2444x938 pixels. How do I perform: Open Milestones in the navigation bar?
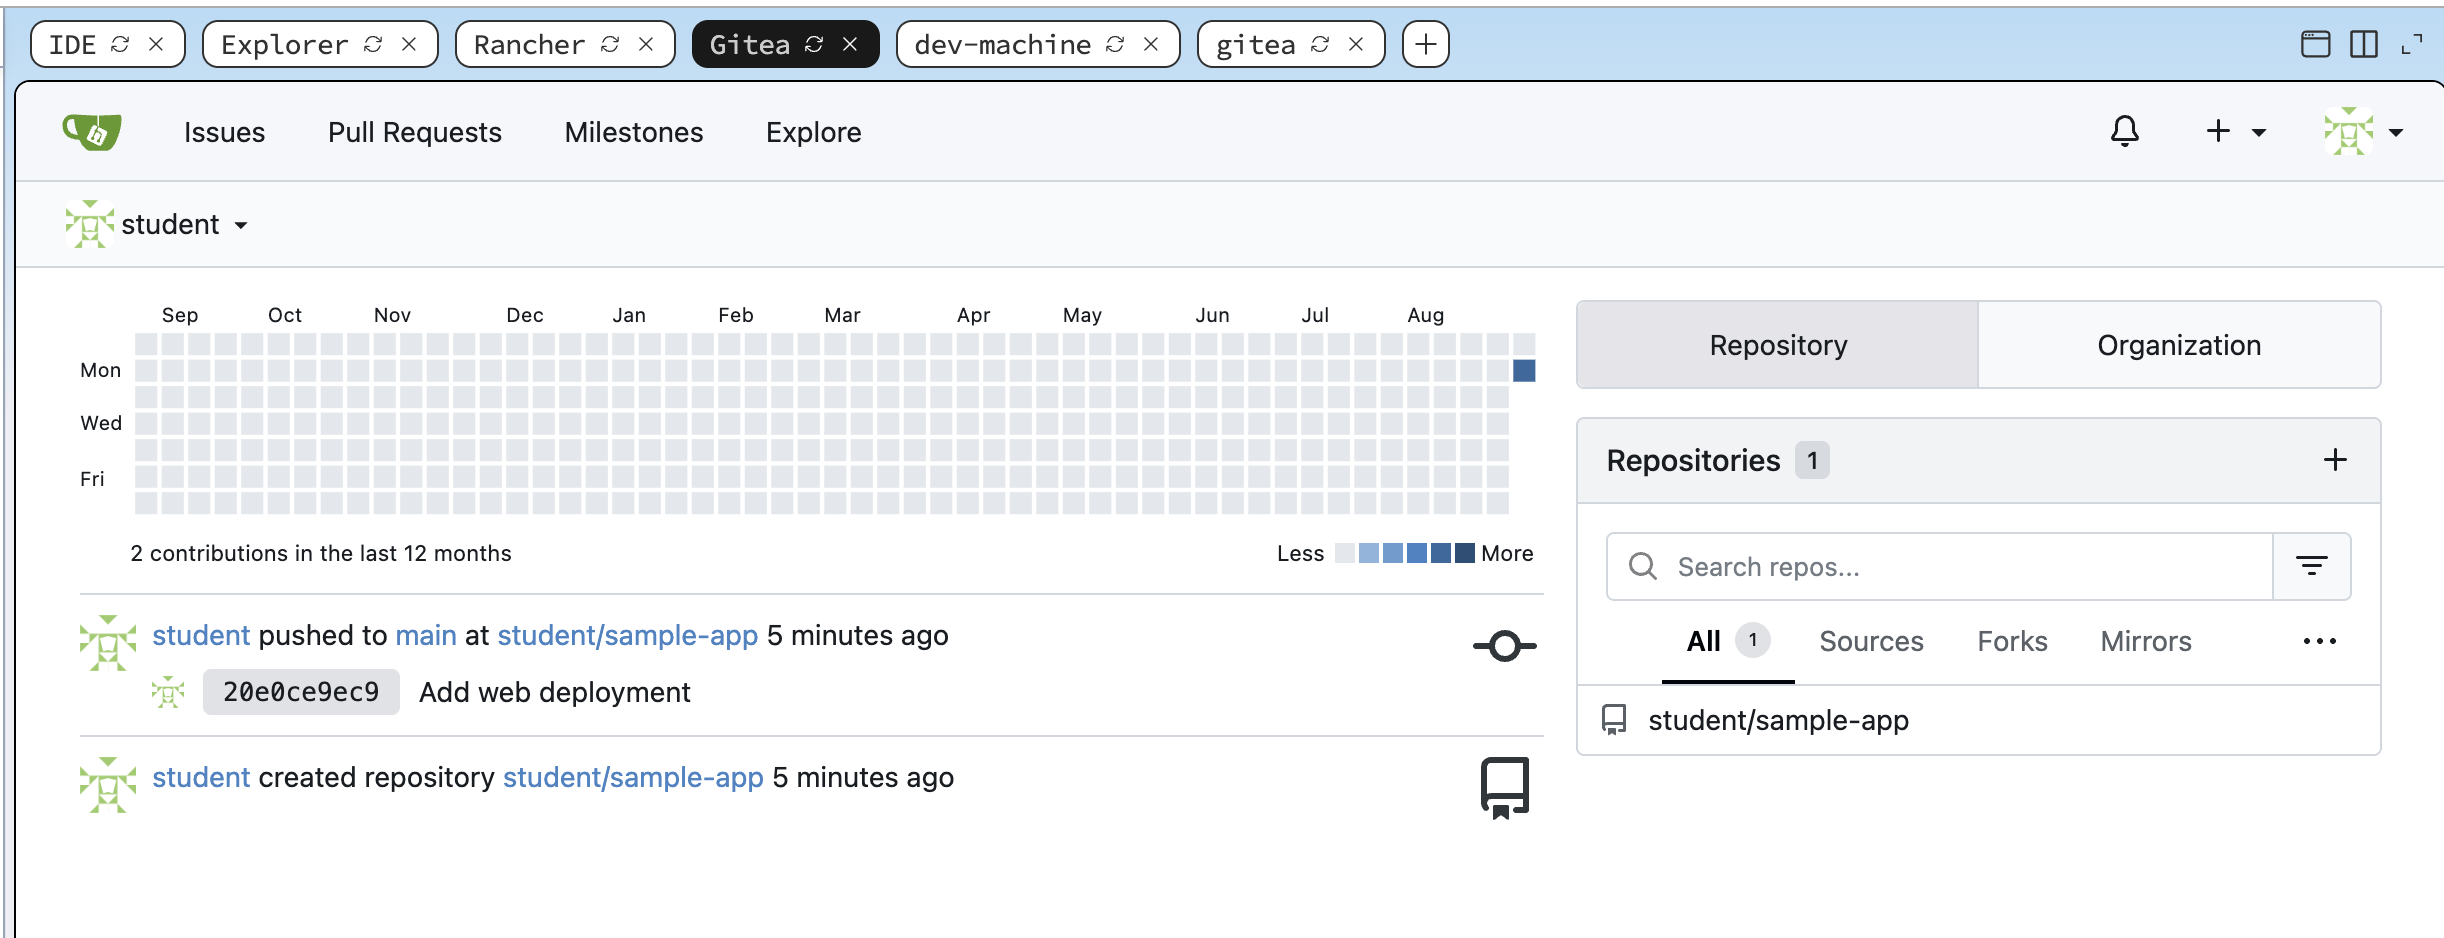(634, 132)
